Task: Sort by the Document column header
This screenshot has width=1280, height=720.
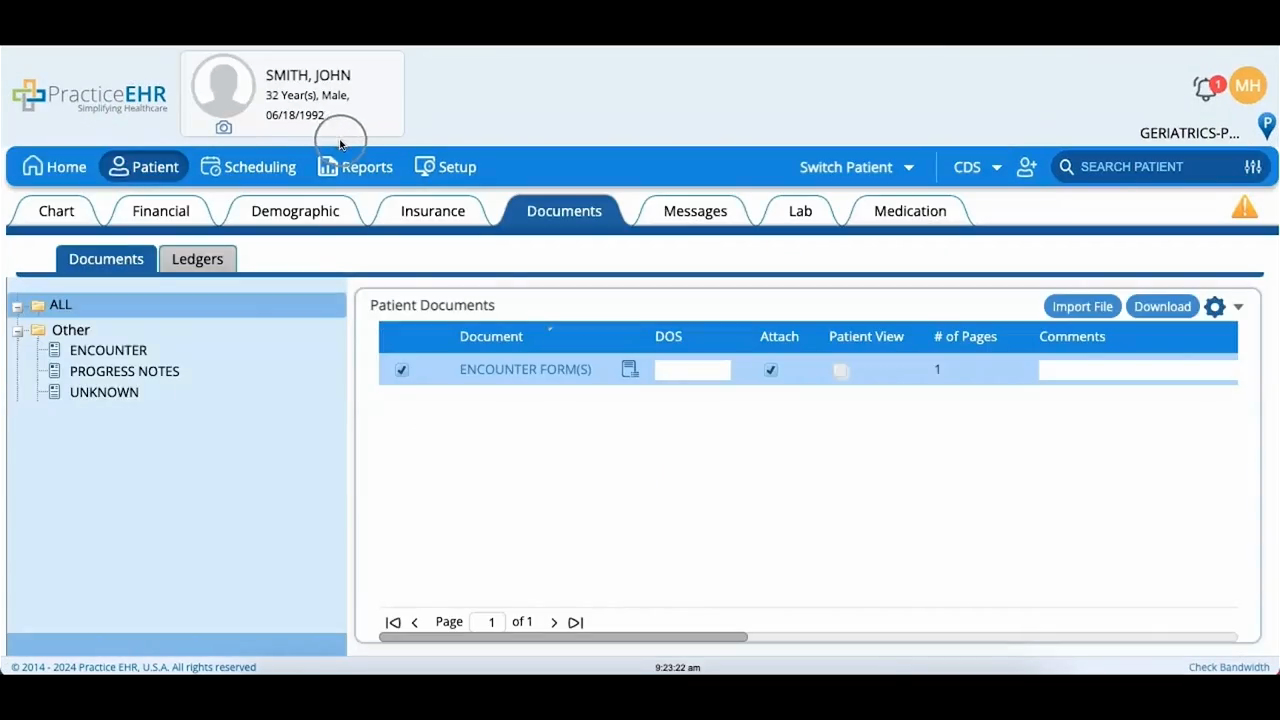Action: (491, 337)
